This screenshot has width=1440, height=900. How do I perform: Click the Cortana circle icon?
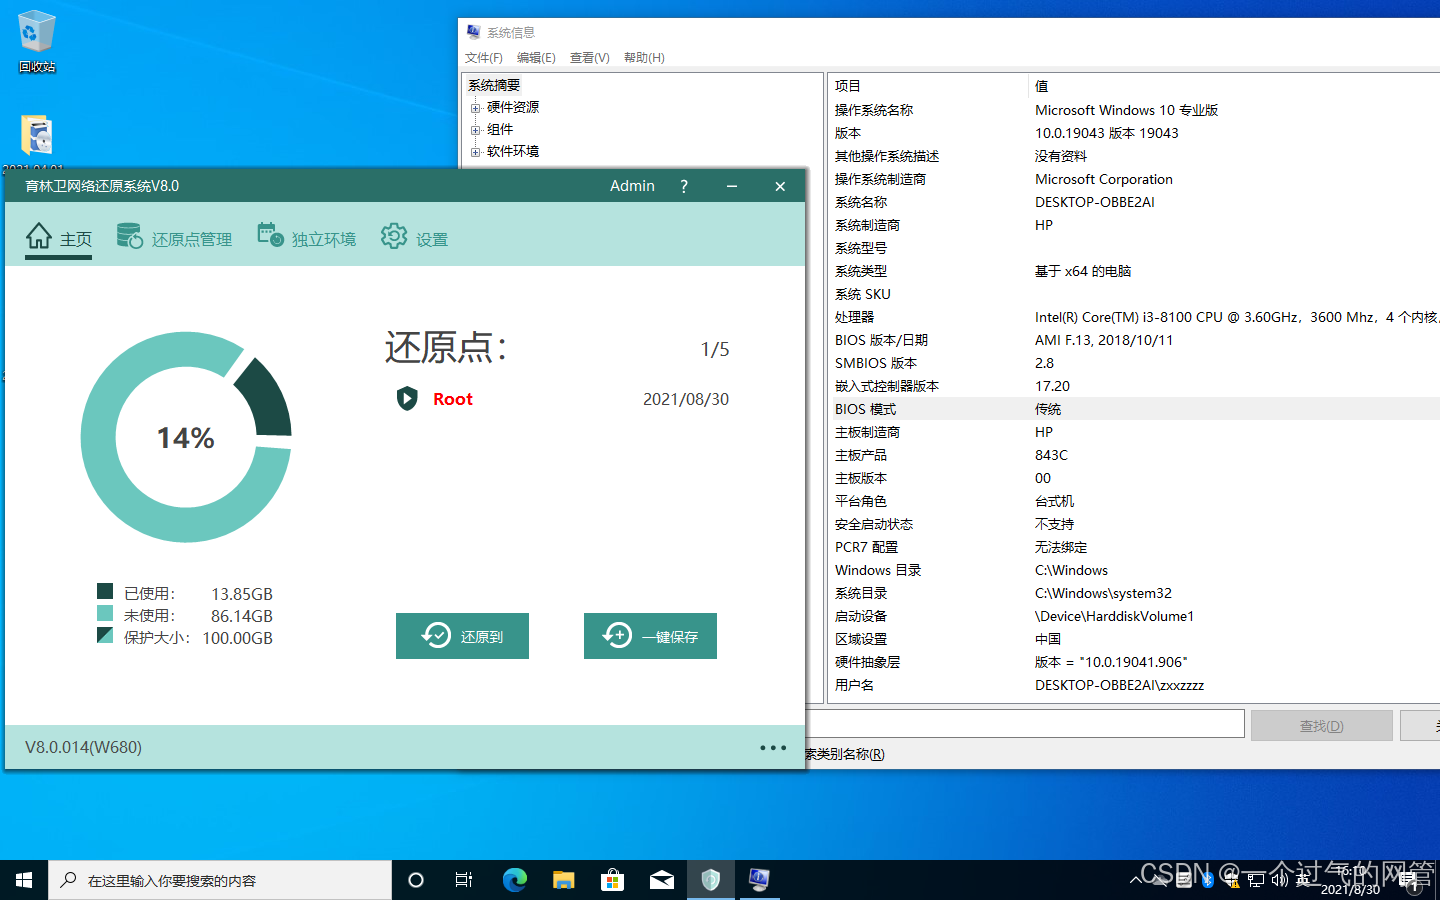click(x=416, y=880)
